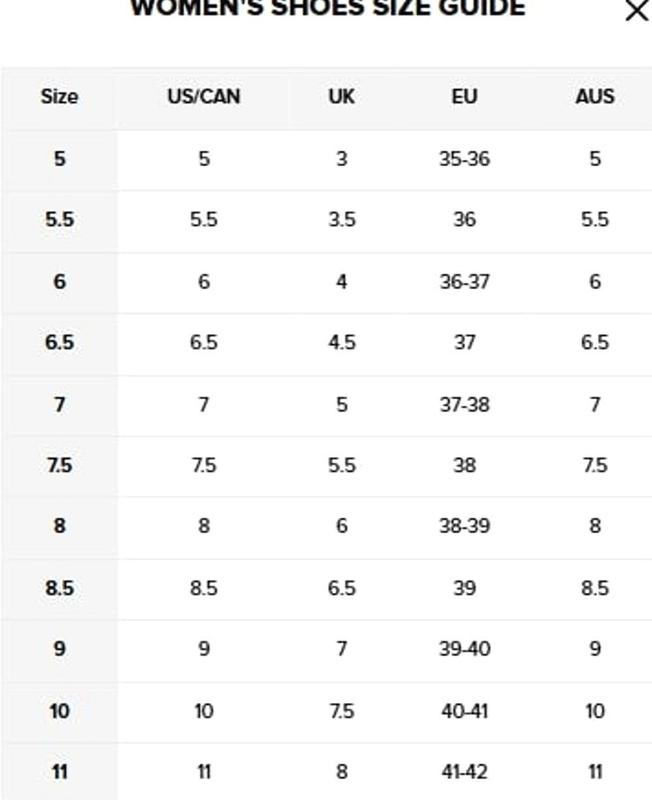Click the size 8 row label
The image size is (652, 800).
[59, 526]
